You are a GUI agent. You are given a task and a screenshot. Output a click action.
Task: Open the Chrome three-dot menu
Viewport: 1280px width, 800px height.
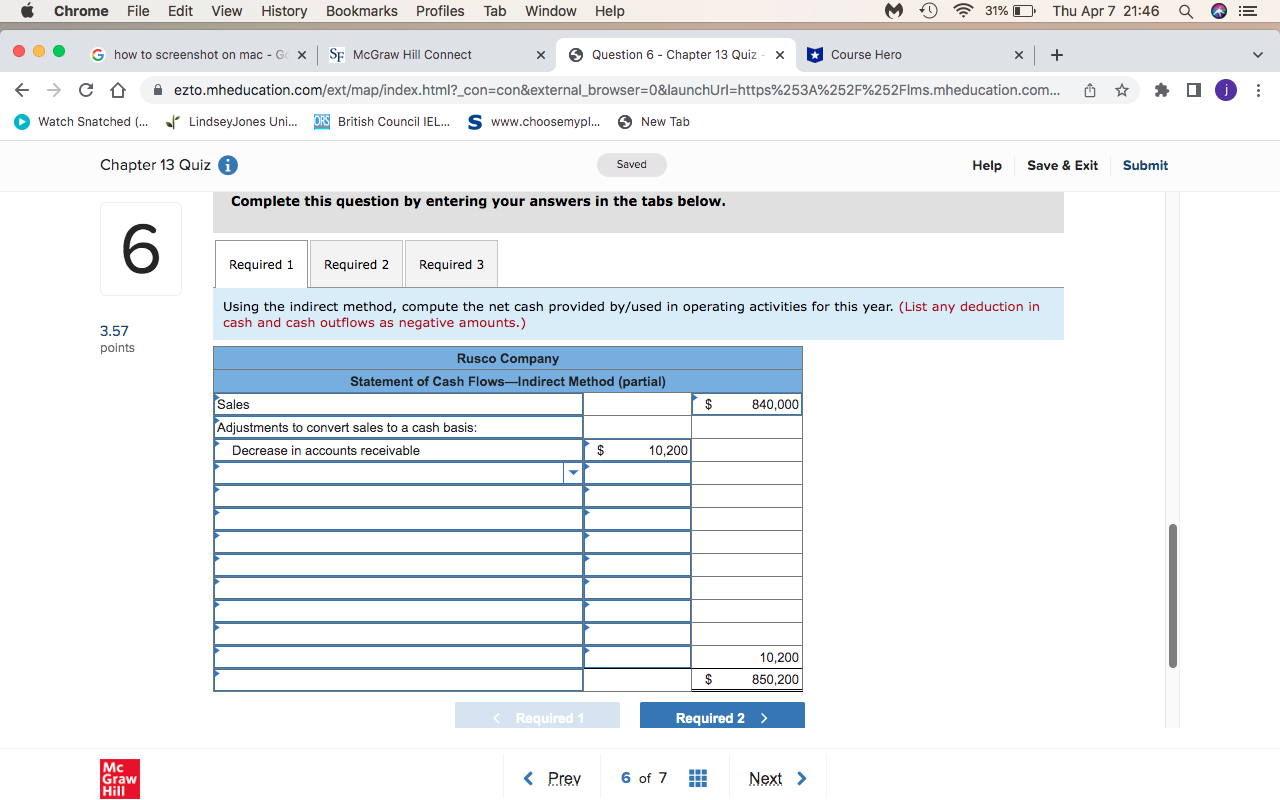(1259, 89)
